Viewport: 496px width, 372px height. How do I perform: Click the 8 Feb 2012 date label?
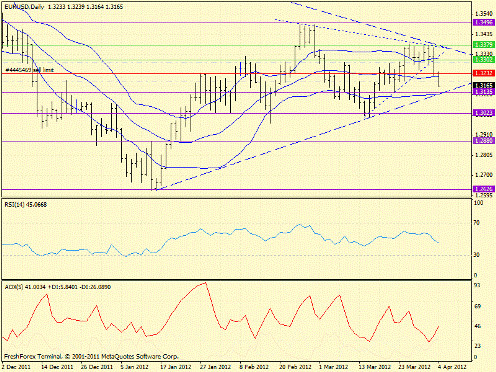[253, 367]
